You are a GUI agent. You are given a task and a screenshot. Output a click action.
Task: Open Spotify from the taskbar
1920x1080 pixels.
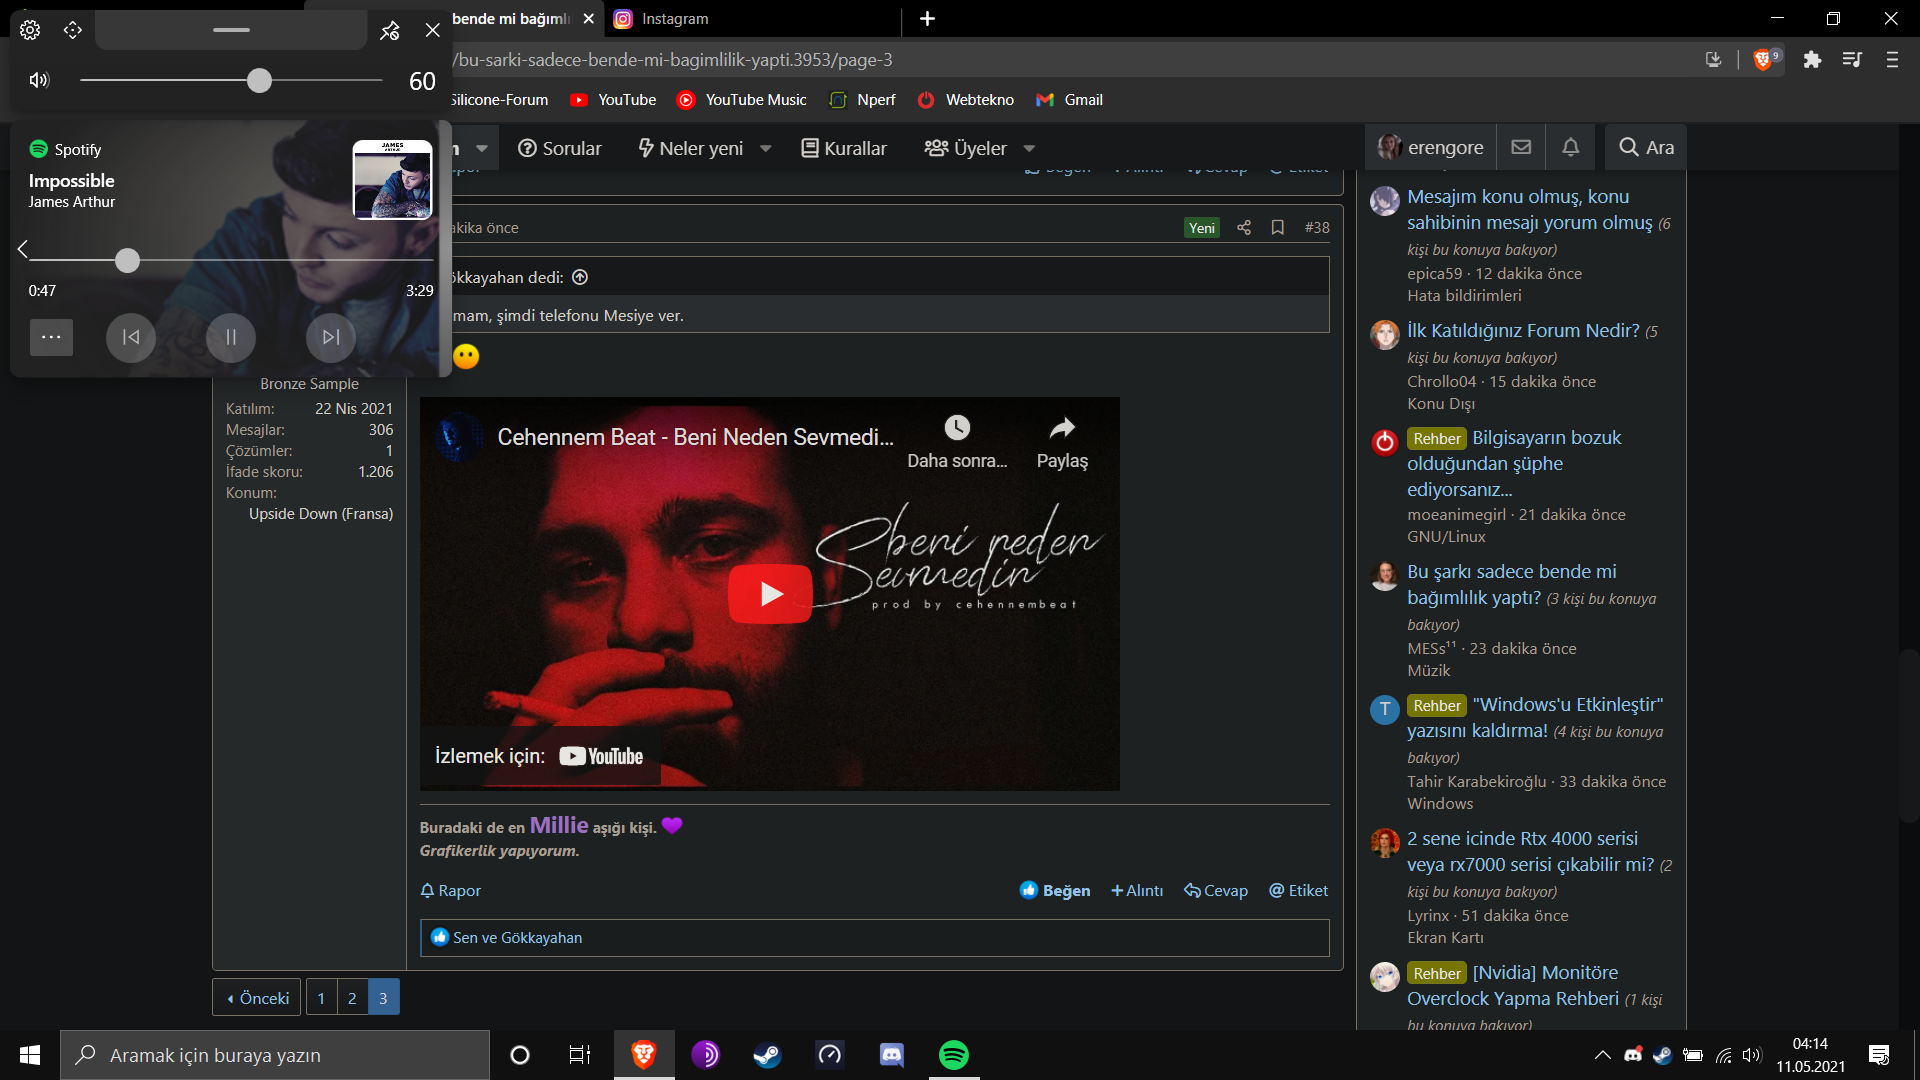(954, 1055)
